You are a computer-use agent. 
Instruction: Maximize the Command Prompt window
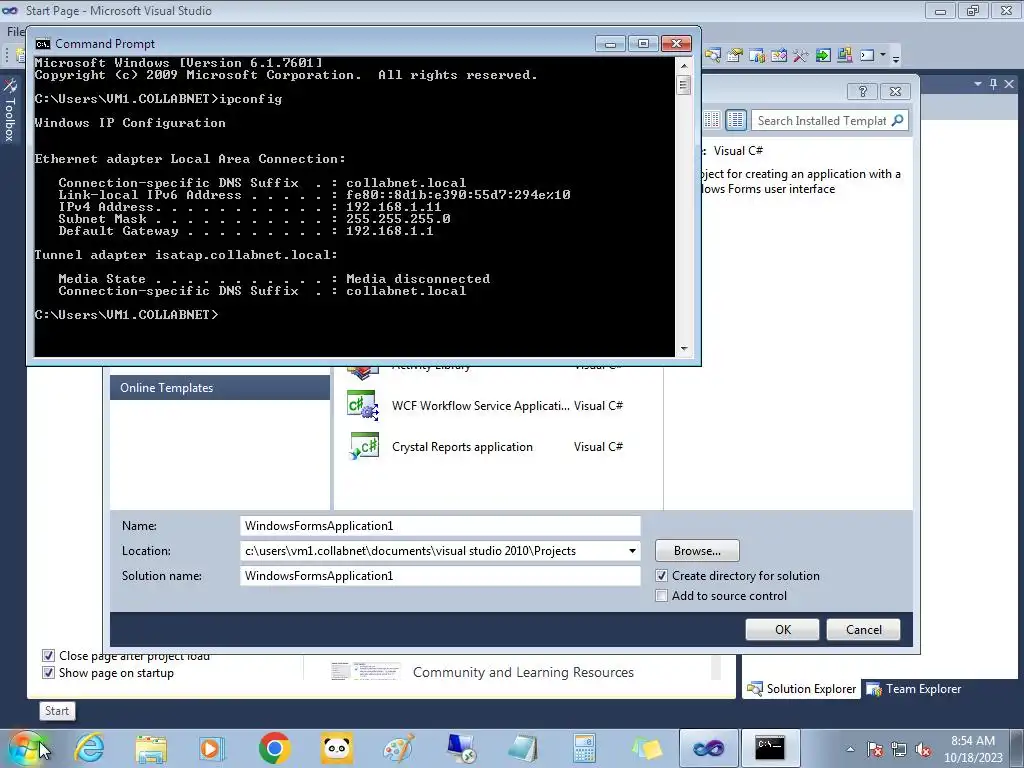pyautogui.click(x=643, y=44)
